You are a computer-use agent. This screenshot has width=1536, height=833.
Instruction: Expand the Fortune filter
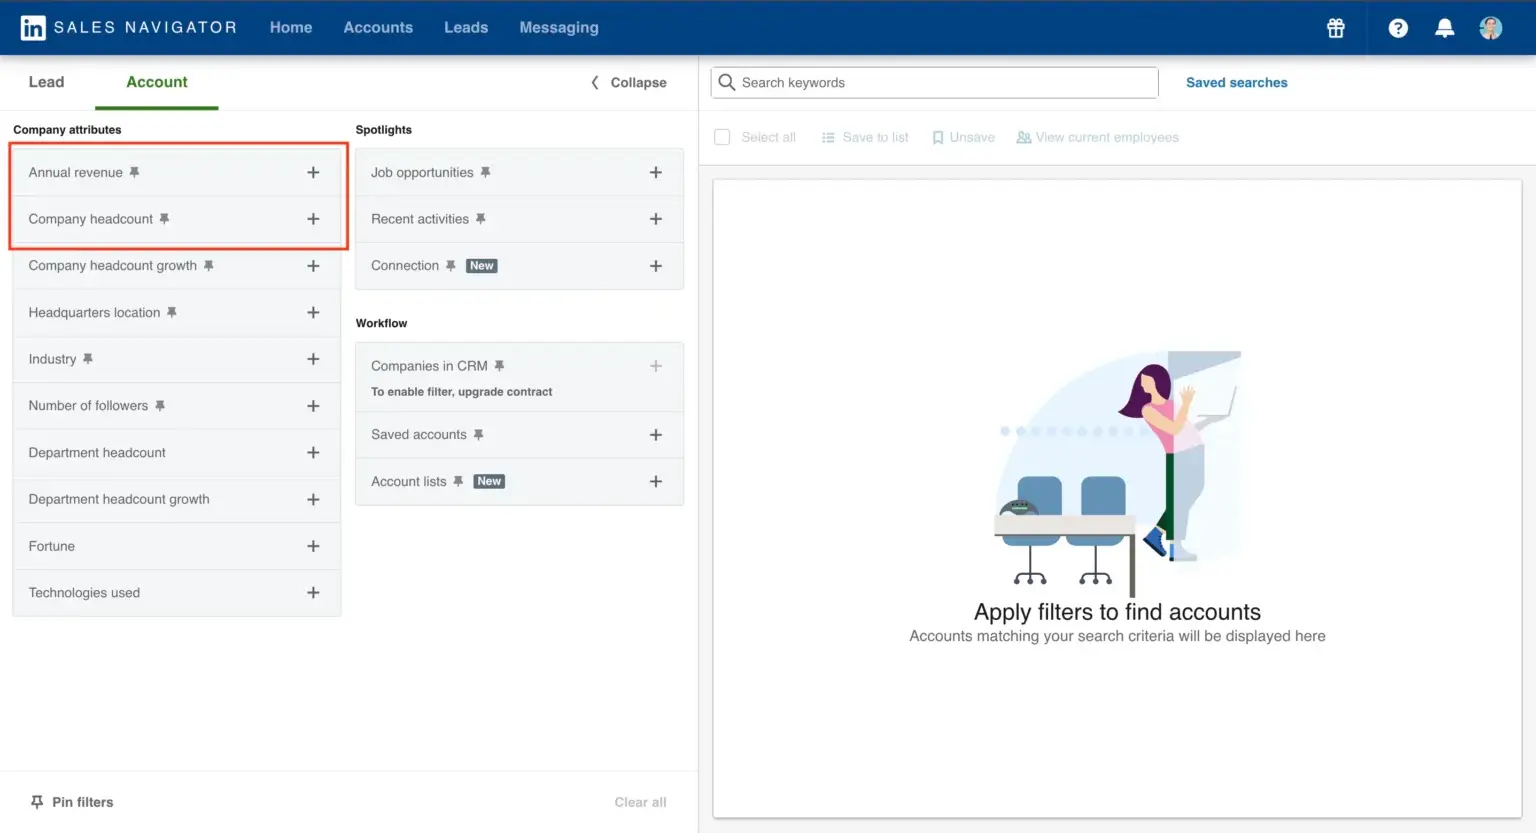click(313, 546)
